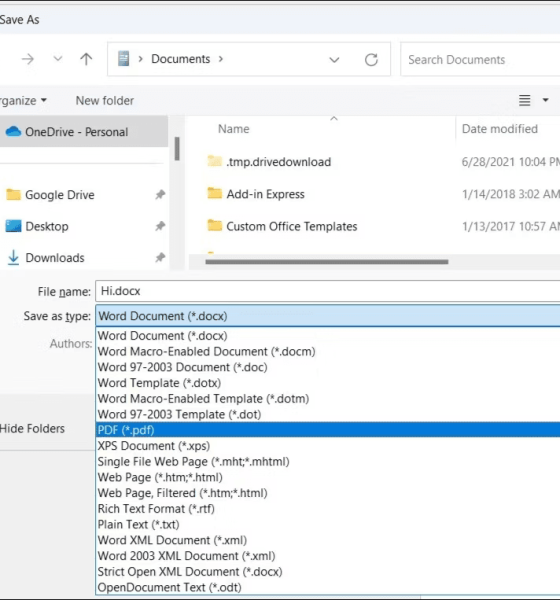This screenshot has height=600, width=560.
Task: Click date 1/14/2018 3:02 AM cell
Action: point(511,194)
